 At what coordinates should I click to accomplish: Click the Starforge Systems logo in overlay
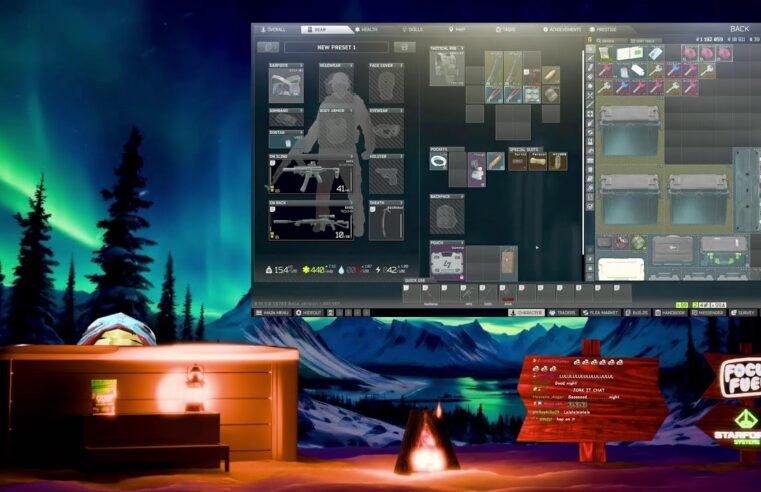[x=740, y=428]
